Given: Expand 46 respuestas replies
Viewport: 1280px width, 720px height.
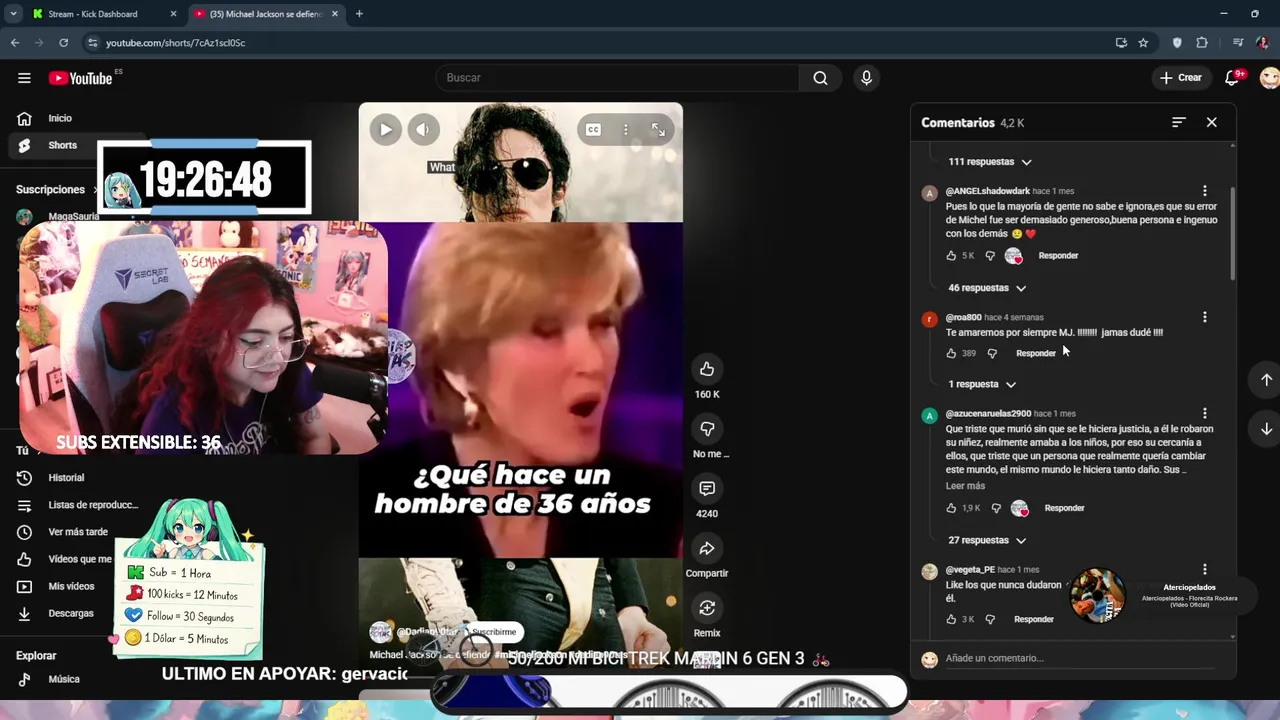Looking at the screenshot, I should coord(987,288).
